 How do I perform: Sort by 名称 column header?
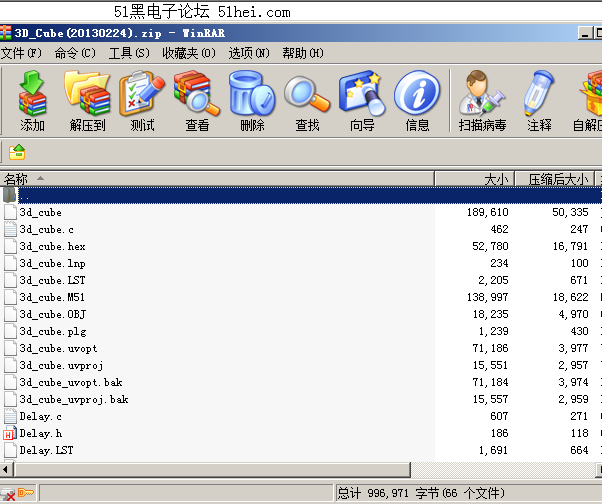(x=217, y=179)
